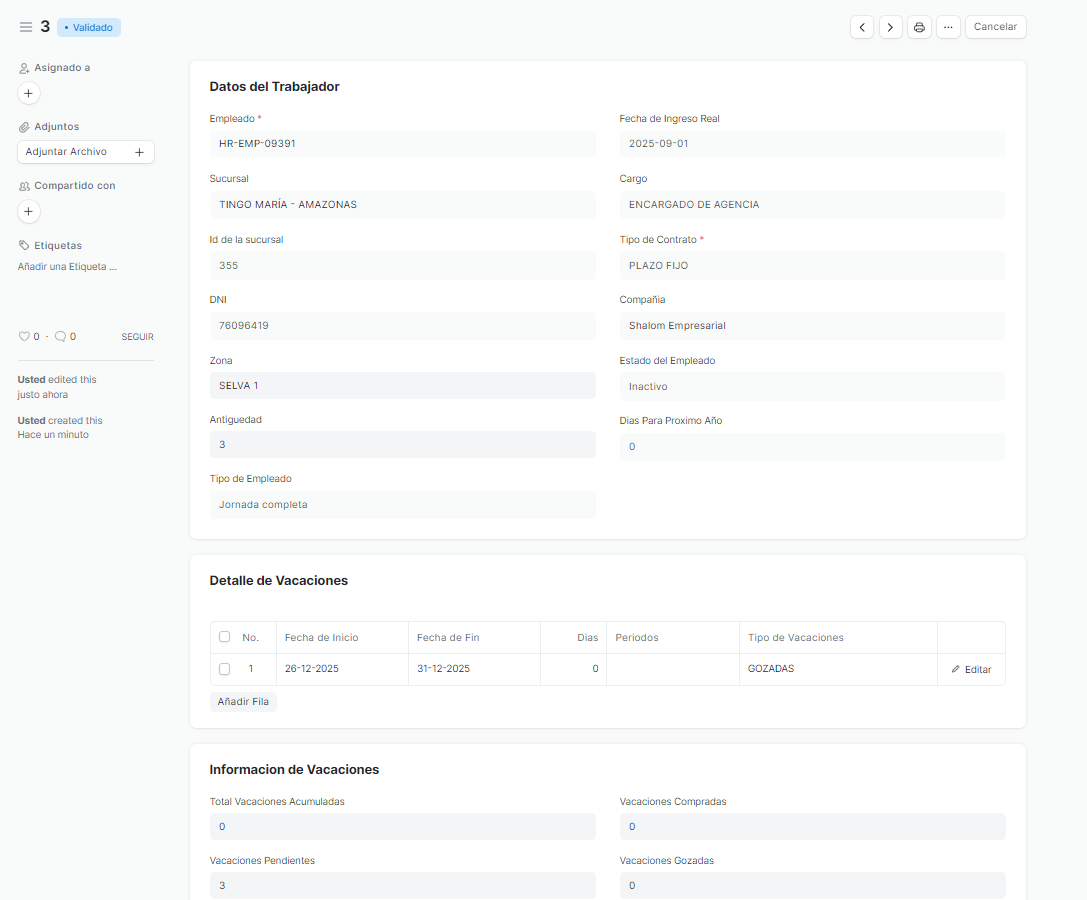Check row 1 in Detalle de Vacaciones
1087x900 pixels.
pyautogui.click(x=224, y=669)
